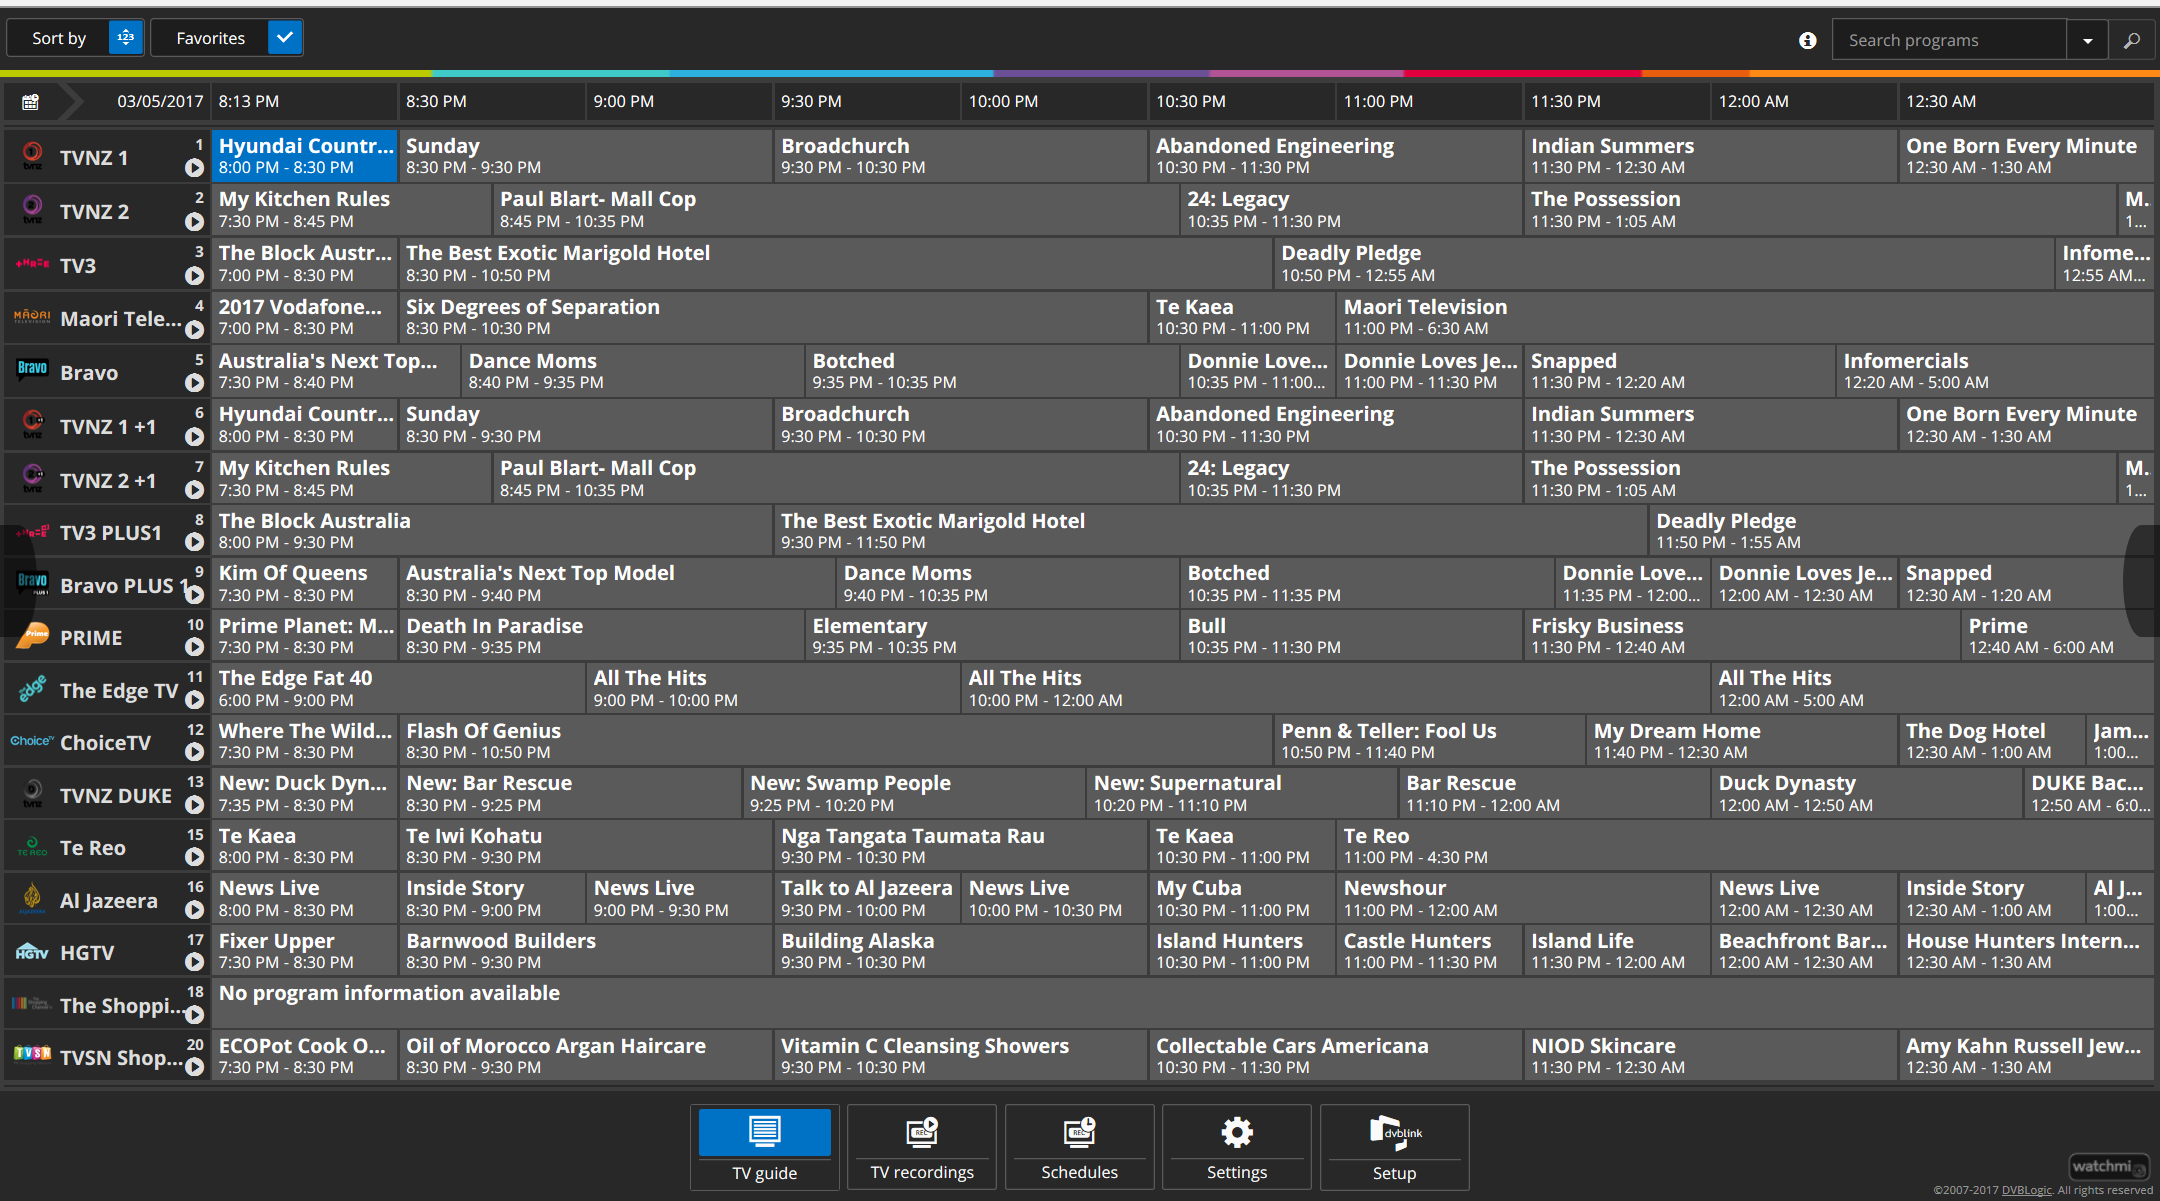The height and width of the screenshot is (1201, 2160).
Task: Click The Edge TV channel logo
Action: (x=32, y=689)
